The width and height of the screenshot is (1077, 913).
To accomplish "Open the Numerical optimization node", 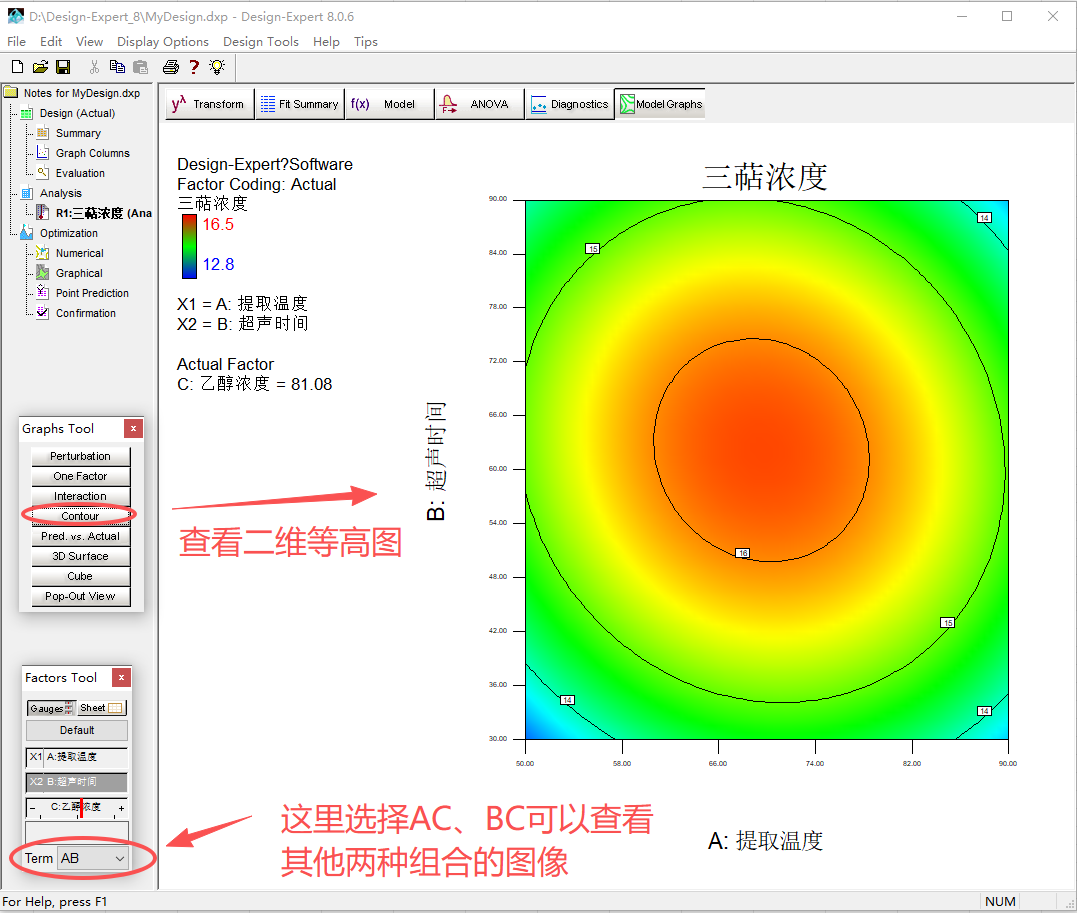I will click(79, 253).
